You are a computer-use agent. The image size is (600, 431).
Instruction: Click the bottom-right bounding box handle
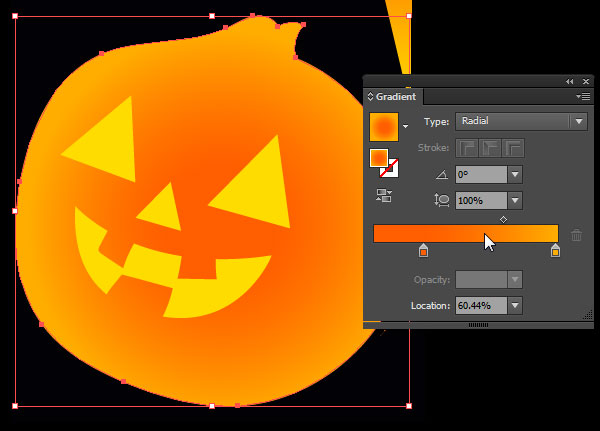pyautogui.click(x=409, y=406)
